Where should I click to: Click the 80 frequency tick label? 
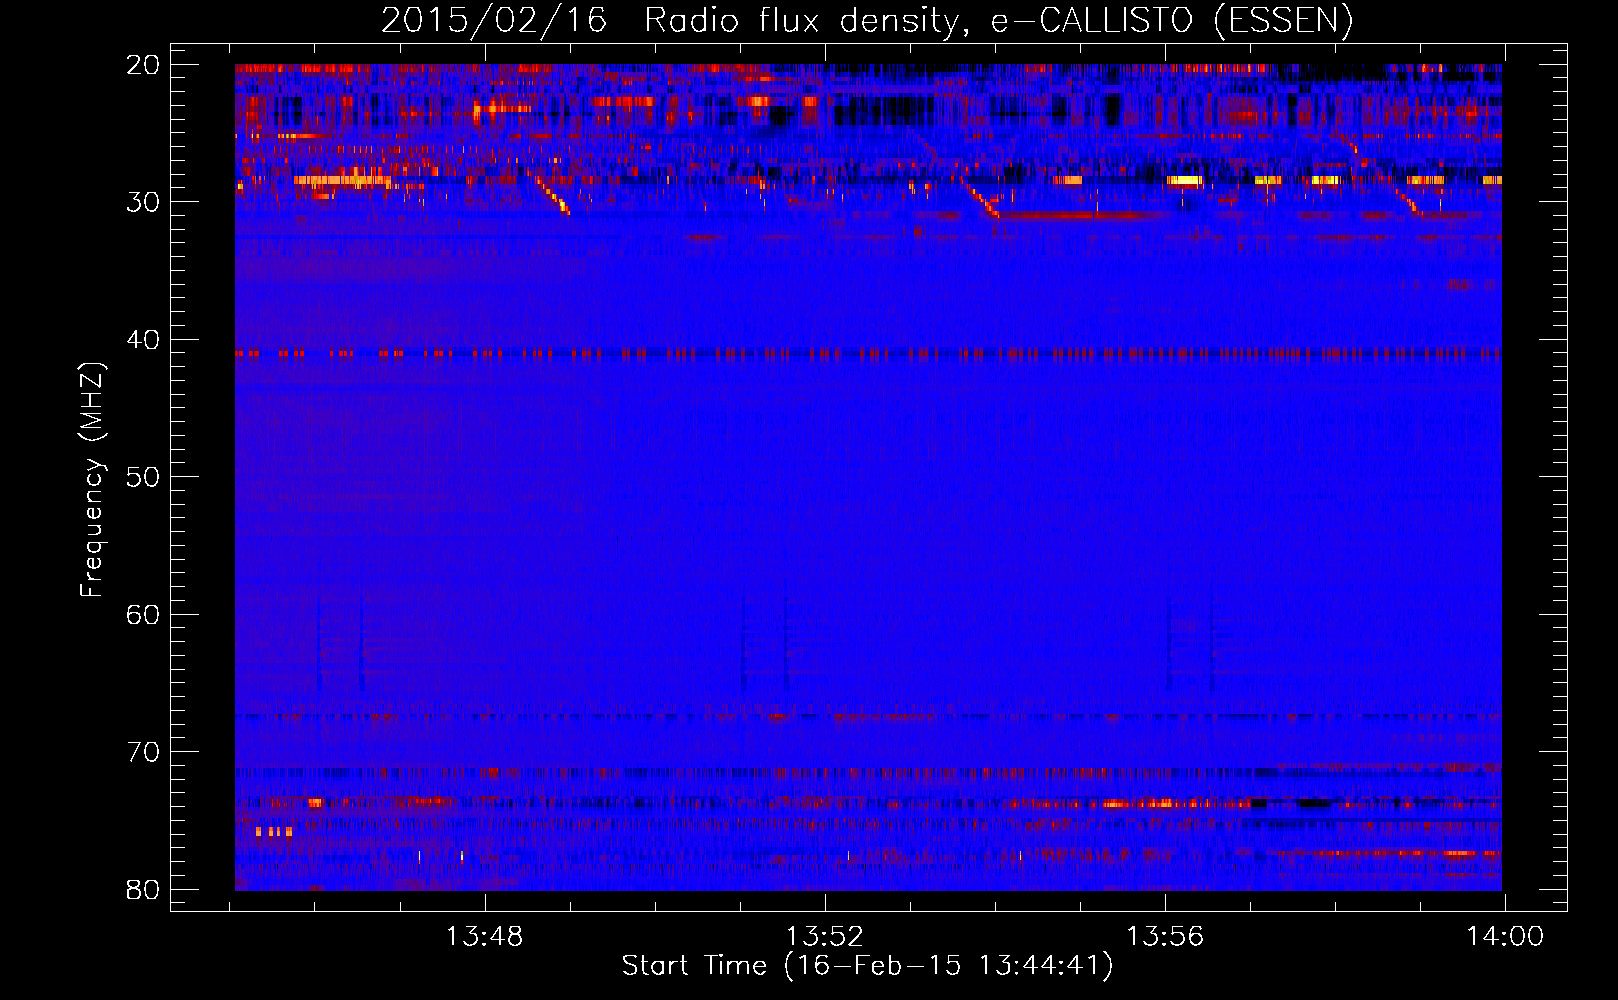pos(144,889)
